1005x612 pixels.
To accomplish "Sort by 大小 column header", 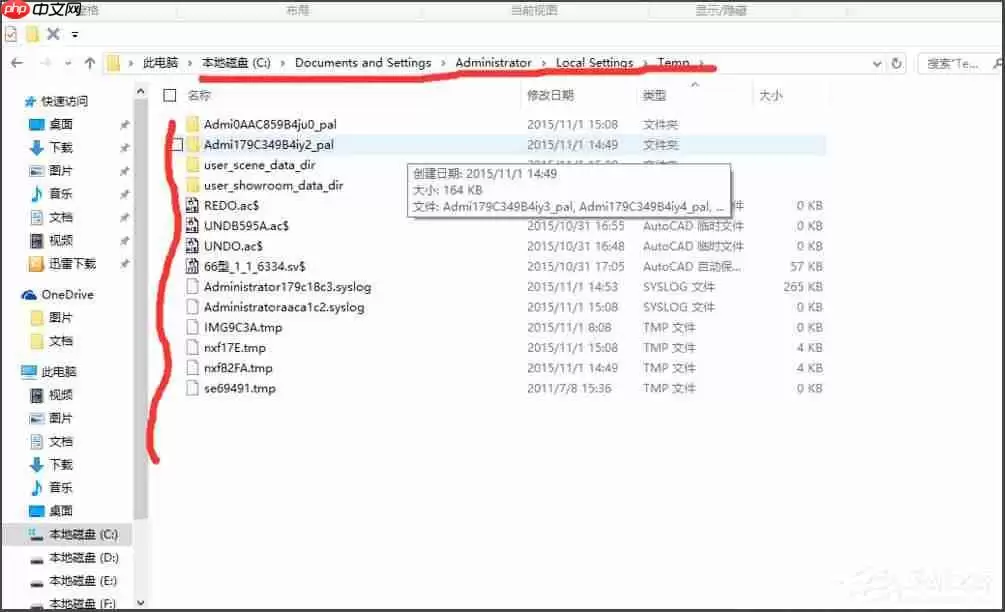I will 770,95.
